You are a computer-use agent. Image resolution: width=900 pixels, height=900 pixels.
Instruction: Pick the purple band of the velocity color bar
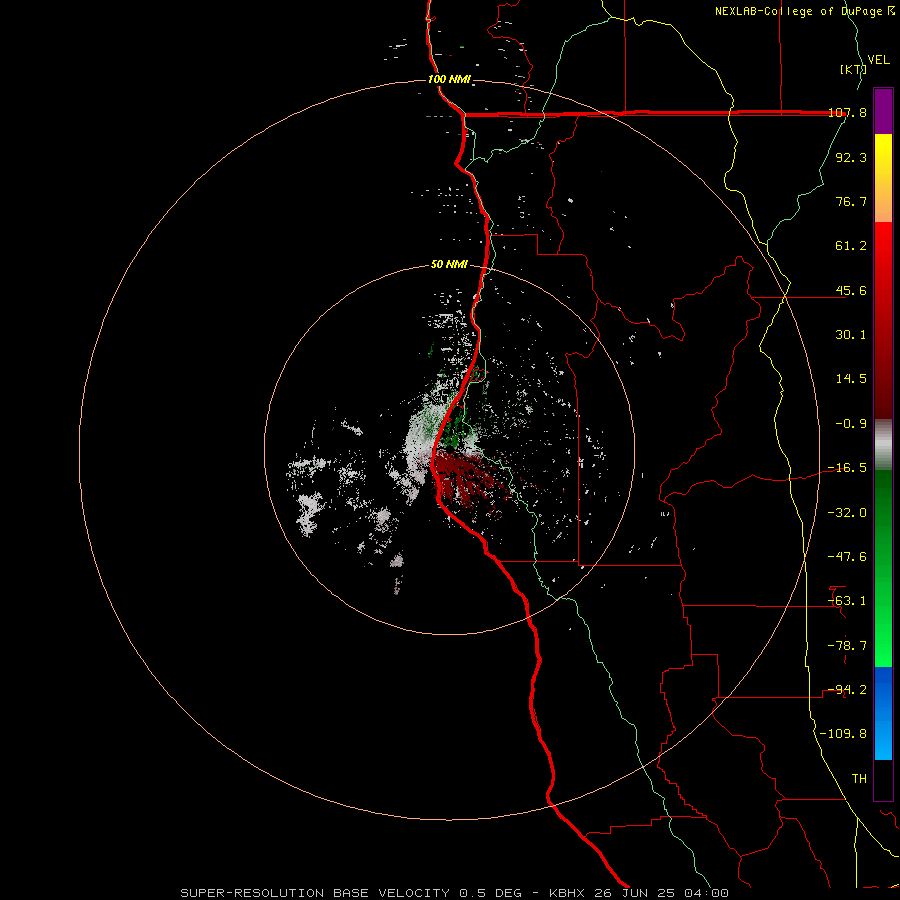[883, 111]
